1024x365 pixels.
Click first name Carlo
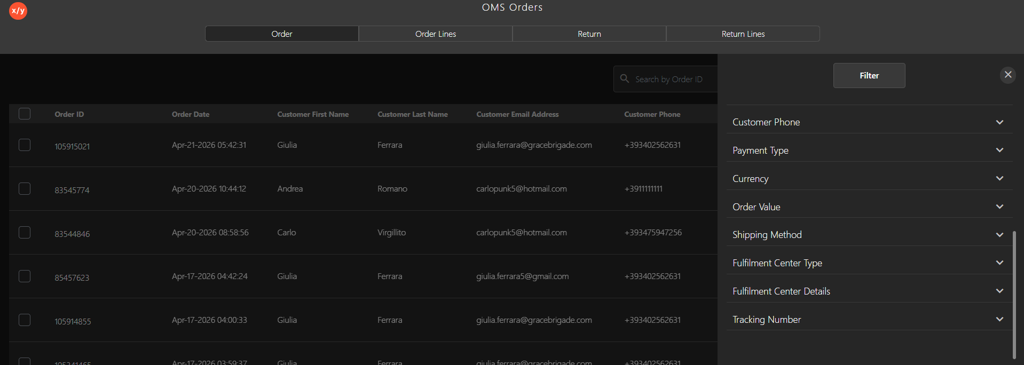(x=287, y=232)
